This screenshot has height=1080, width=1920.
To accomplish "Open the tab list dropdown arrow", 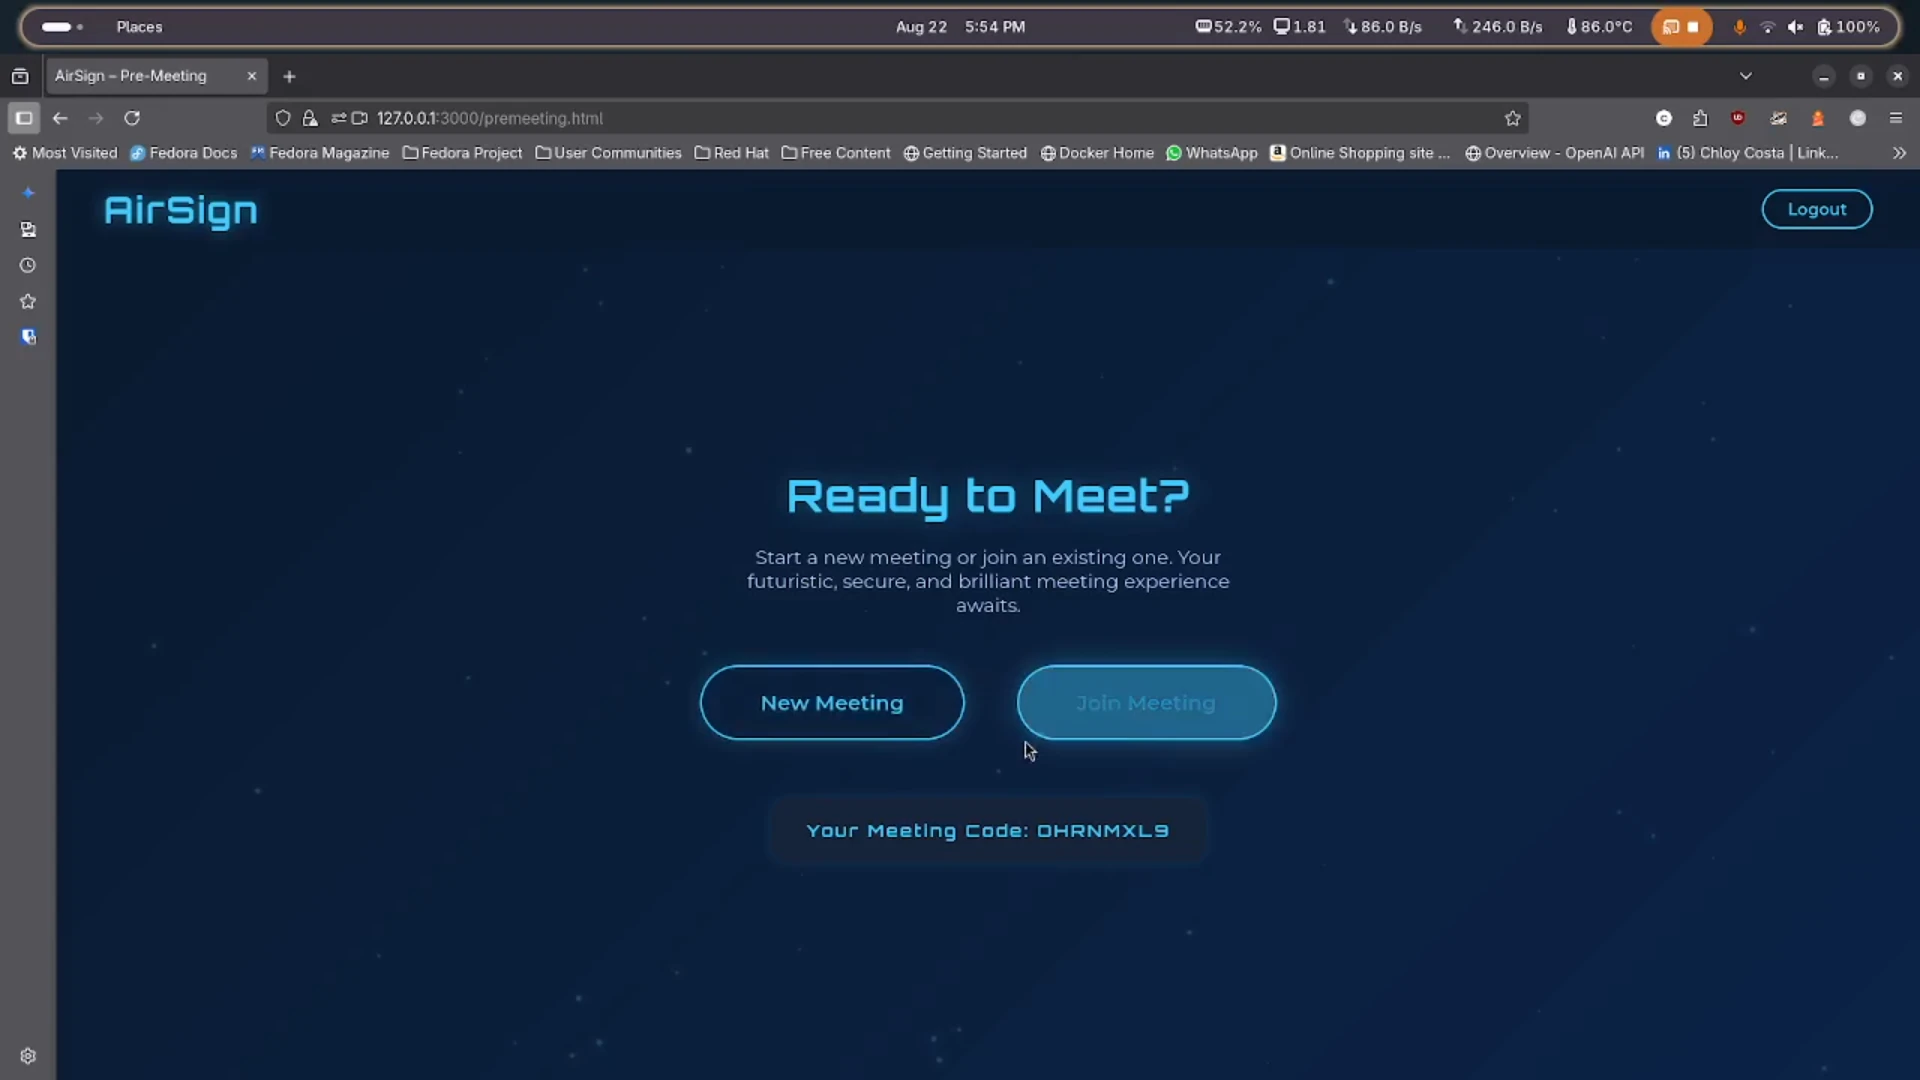I will (1747, 75).
